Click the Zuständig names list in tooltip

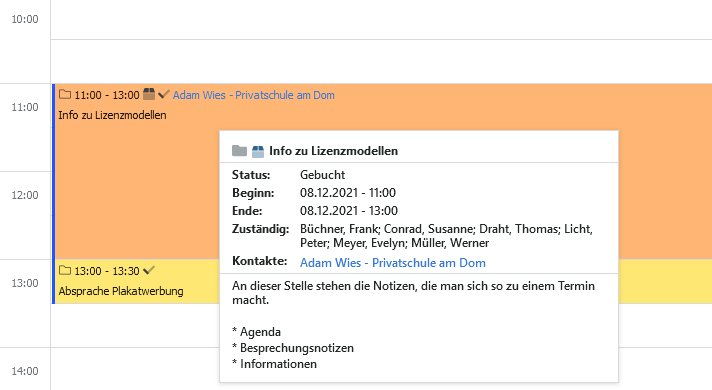tap(446, 236)
